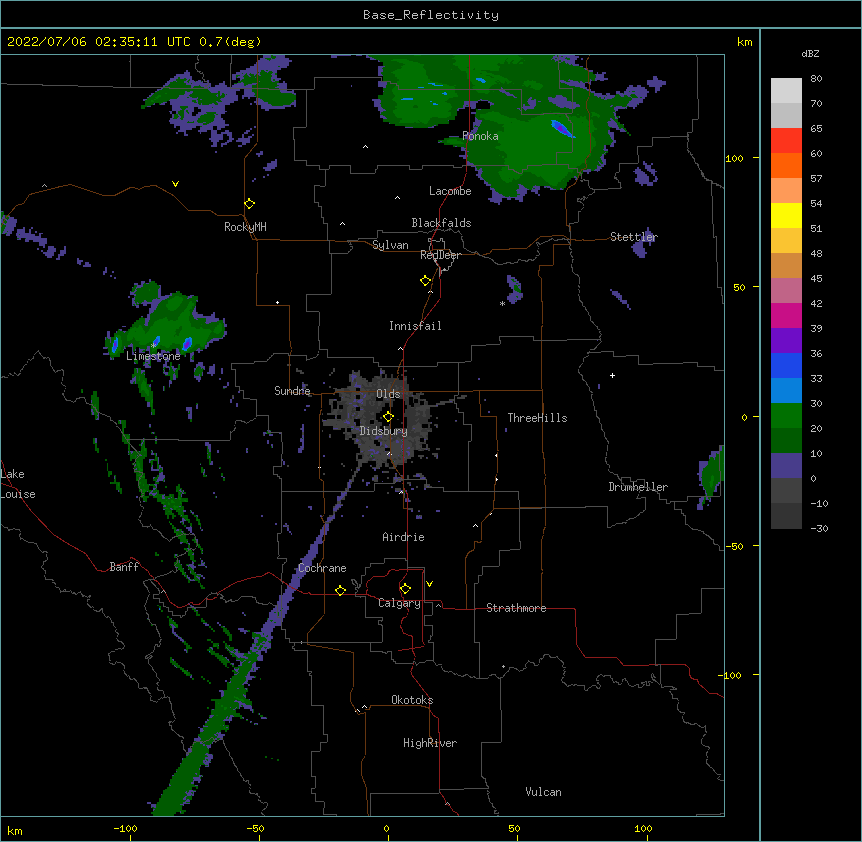
Task: Click the dark green 10-20 dBZ legend swatch
Action: tap(786, 441)
